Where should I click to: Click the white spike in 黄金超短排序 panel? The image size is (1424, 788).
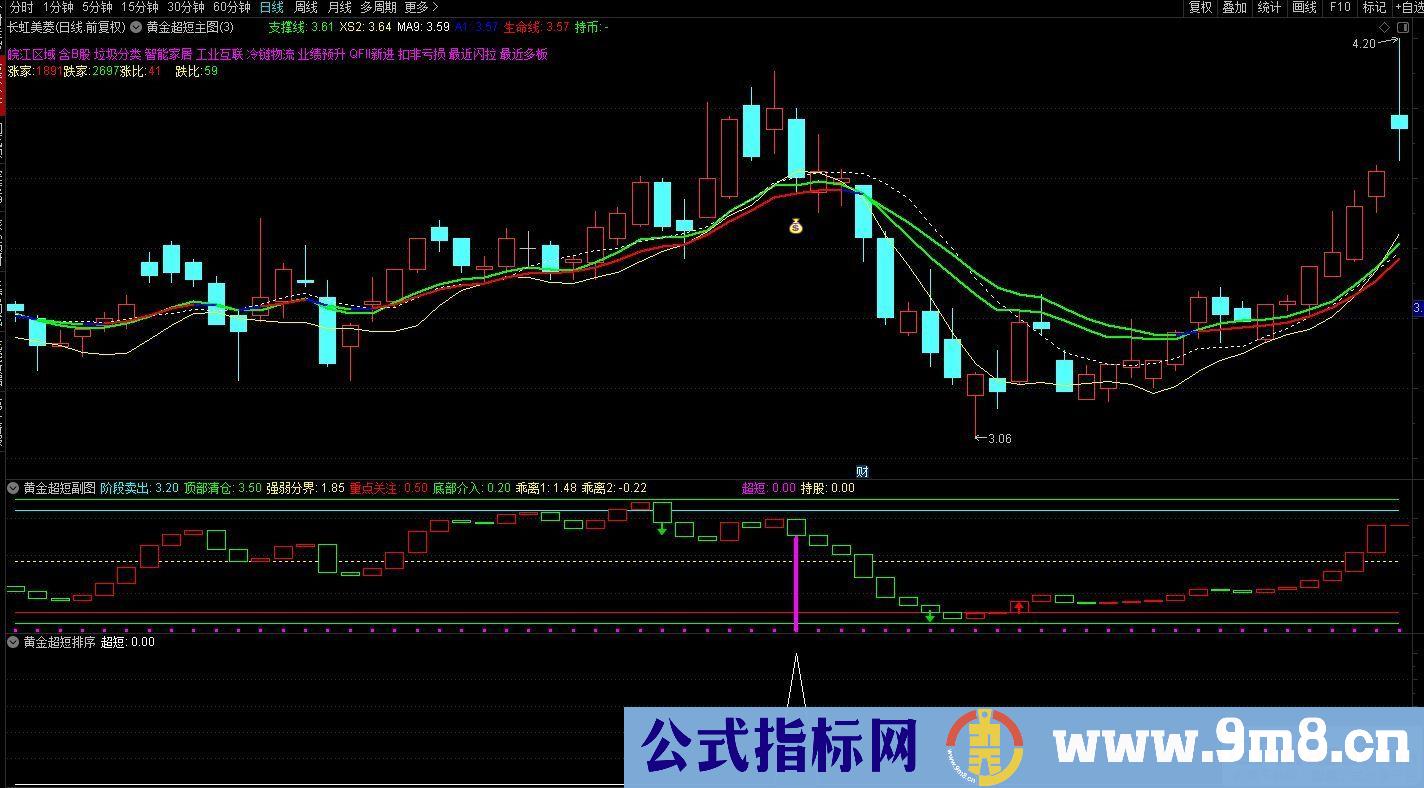point(796,680)
